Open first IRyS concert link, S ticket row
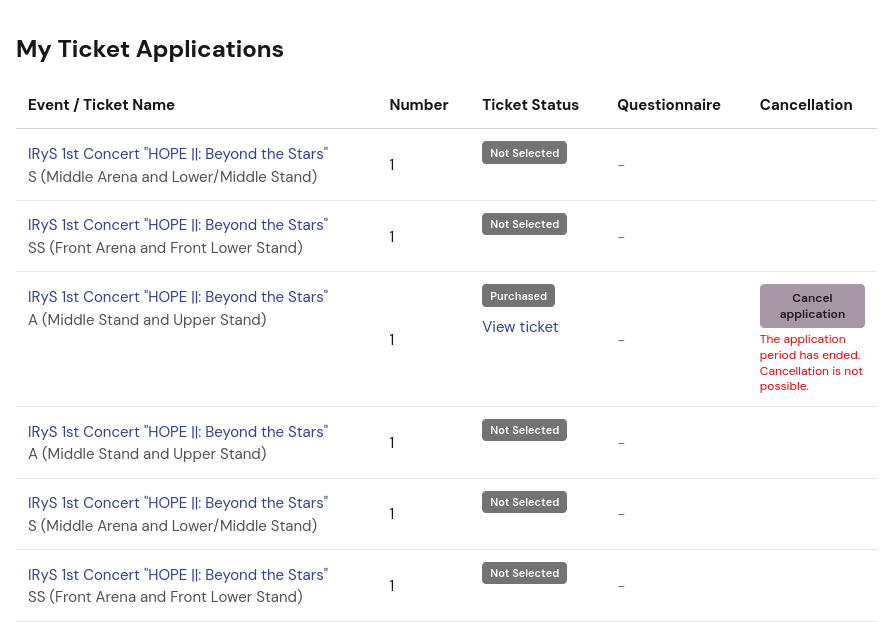The height and width of the screenshot is (622, 893). pyautogui.click(x=178, y=154)
